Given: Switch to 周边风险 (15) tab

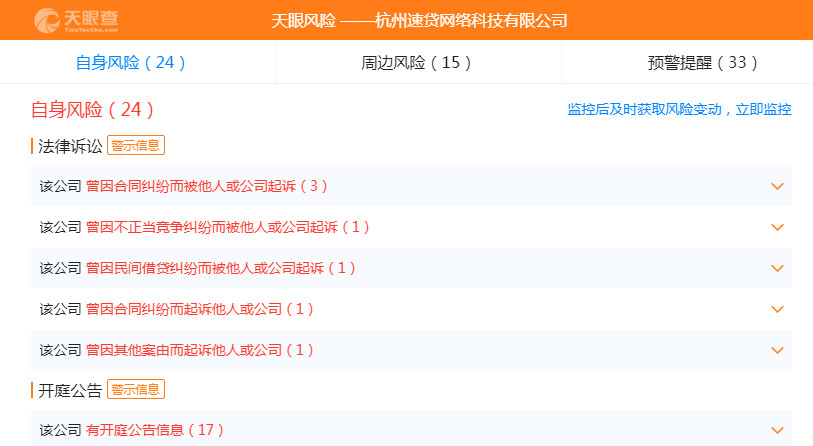Looking at the screenshot, I should click(416, 63).
